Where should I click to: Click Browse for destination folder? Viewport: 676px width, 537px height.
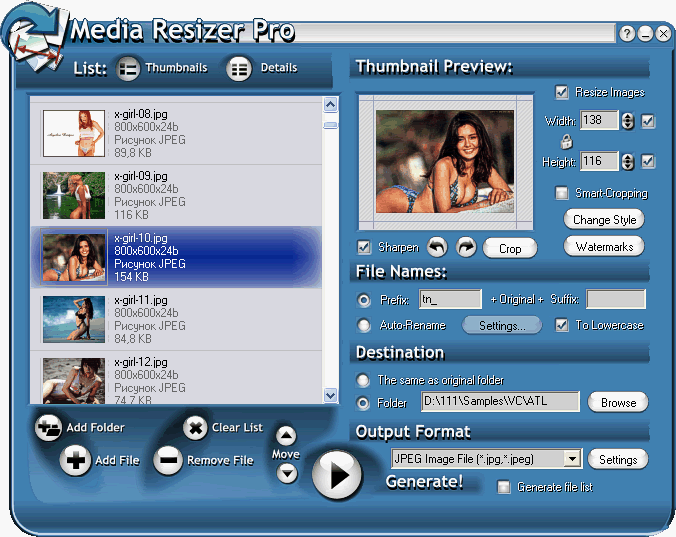pyautogui.click(x=618, y=402)
